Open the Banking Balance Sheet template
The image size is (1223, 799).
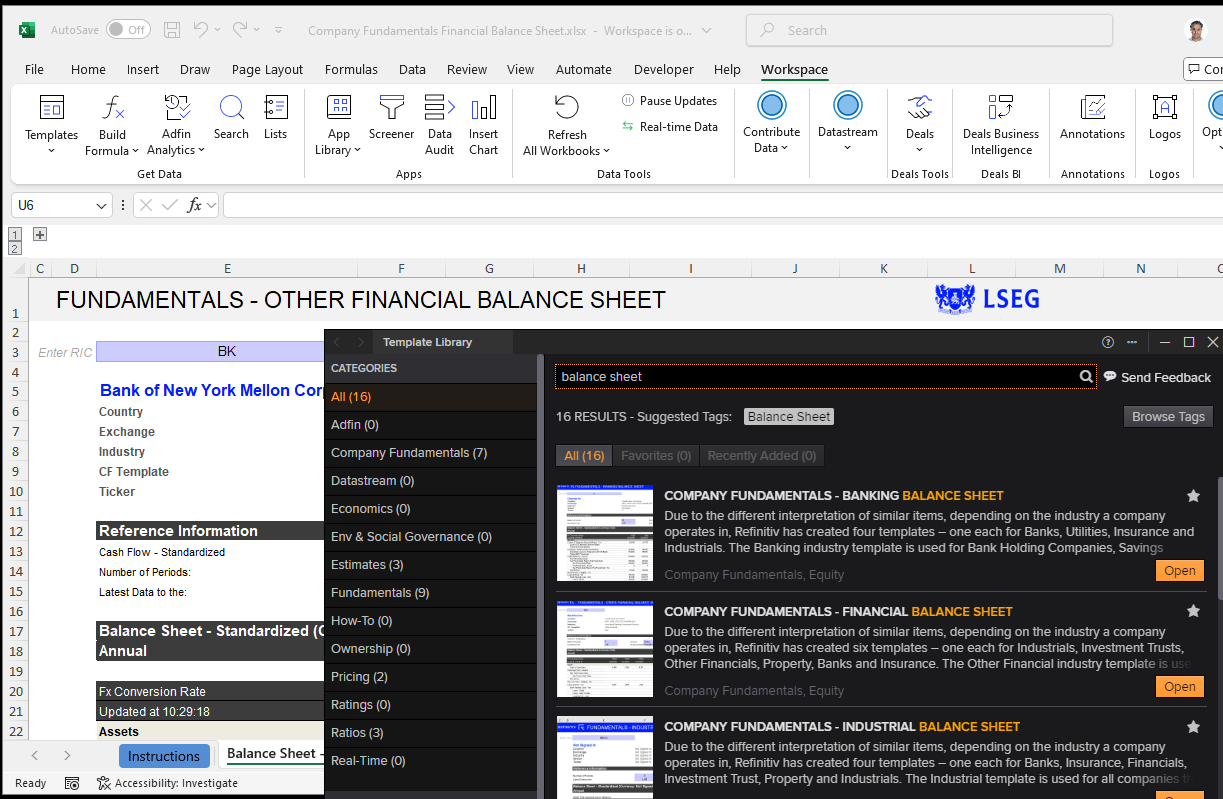tap(1180, 570)
